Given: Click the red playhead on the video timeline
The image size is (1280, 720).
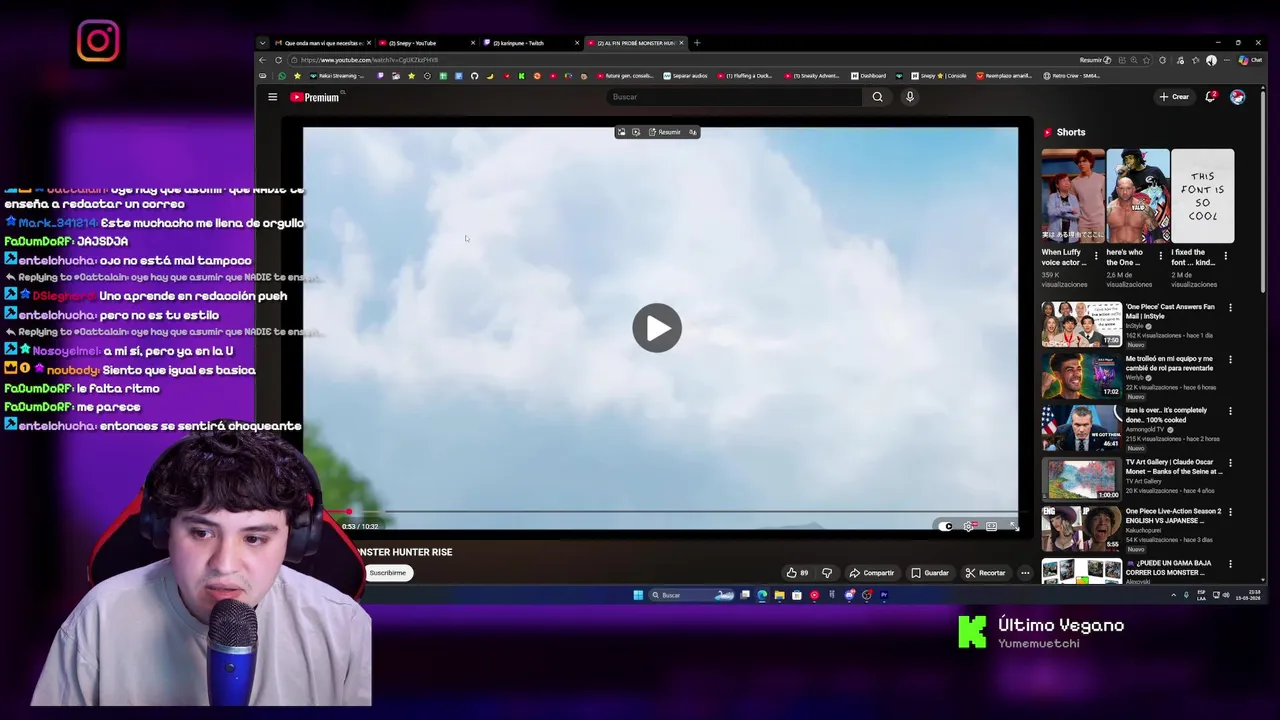Looking at the screenshot, I should click(x=349, y=512).
